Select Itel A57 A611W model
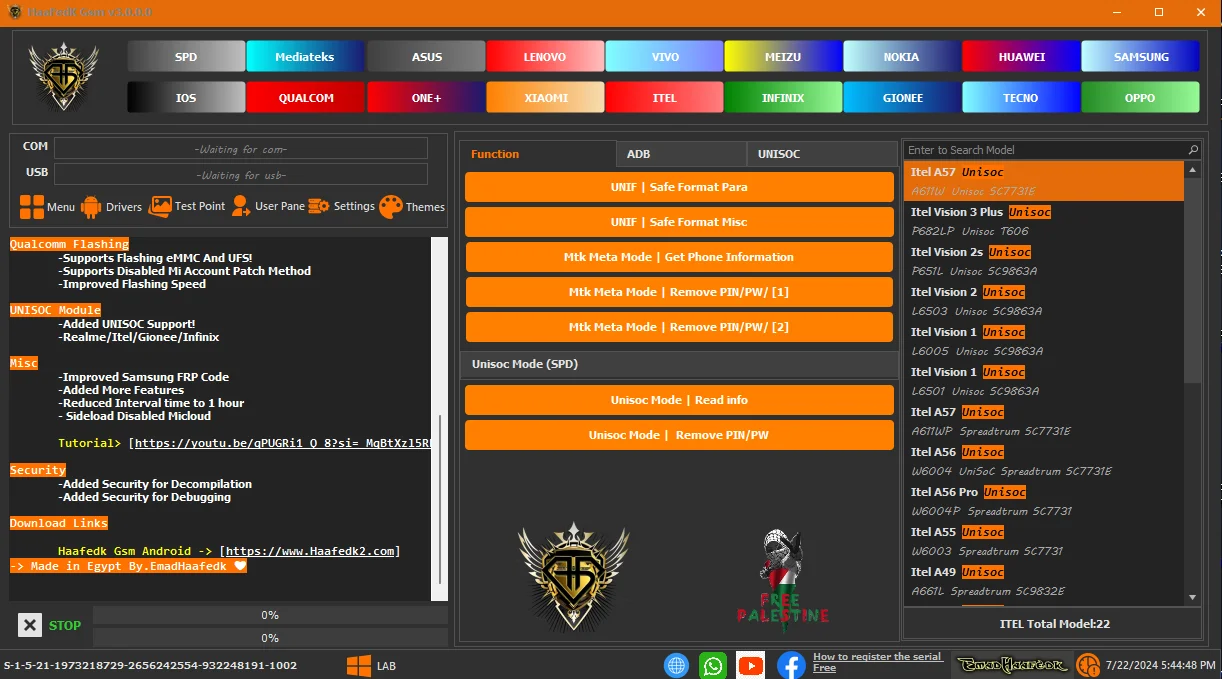 click(1044, 181)
